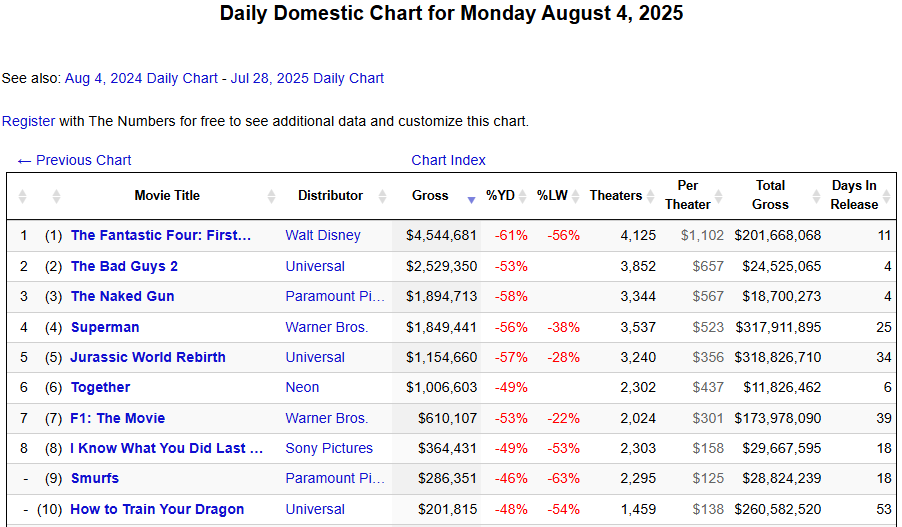Open Walt Disney distributor link
Image resolution: width=902 pixels, height=527 pixels.
(x=323, y=235)
